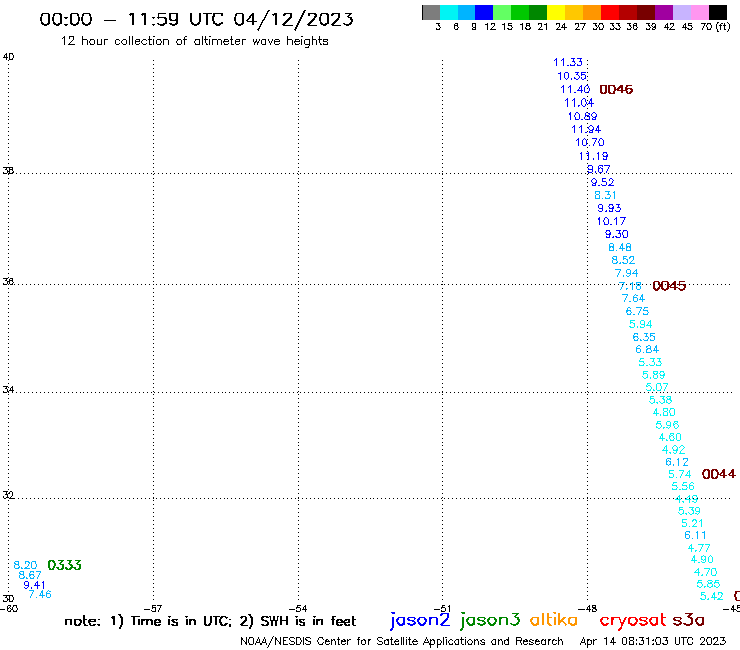Click the 0045 pass time label
This screenshot has width=740, height=650.
669,286
